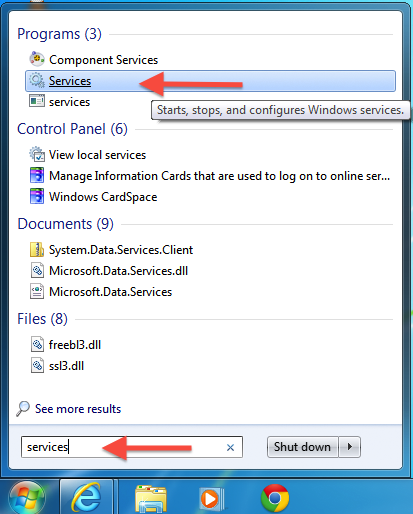The width and height of the screenshot is (413, 514).
Task: Open the Files (8) results group
Action: 42,319
